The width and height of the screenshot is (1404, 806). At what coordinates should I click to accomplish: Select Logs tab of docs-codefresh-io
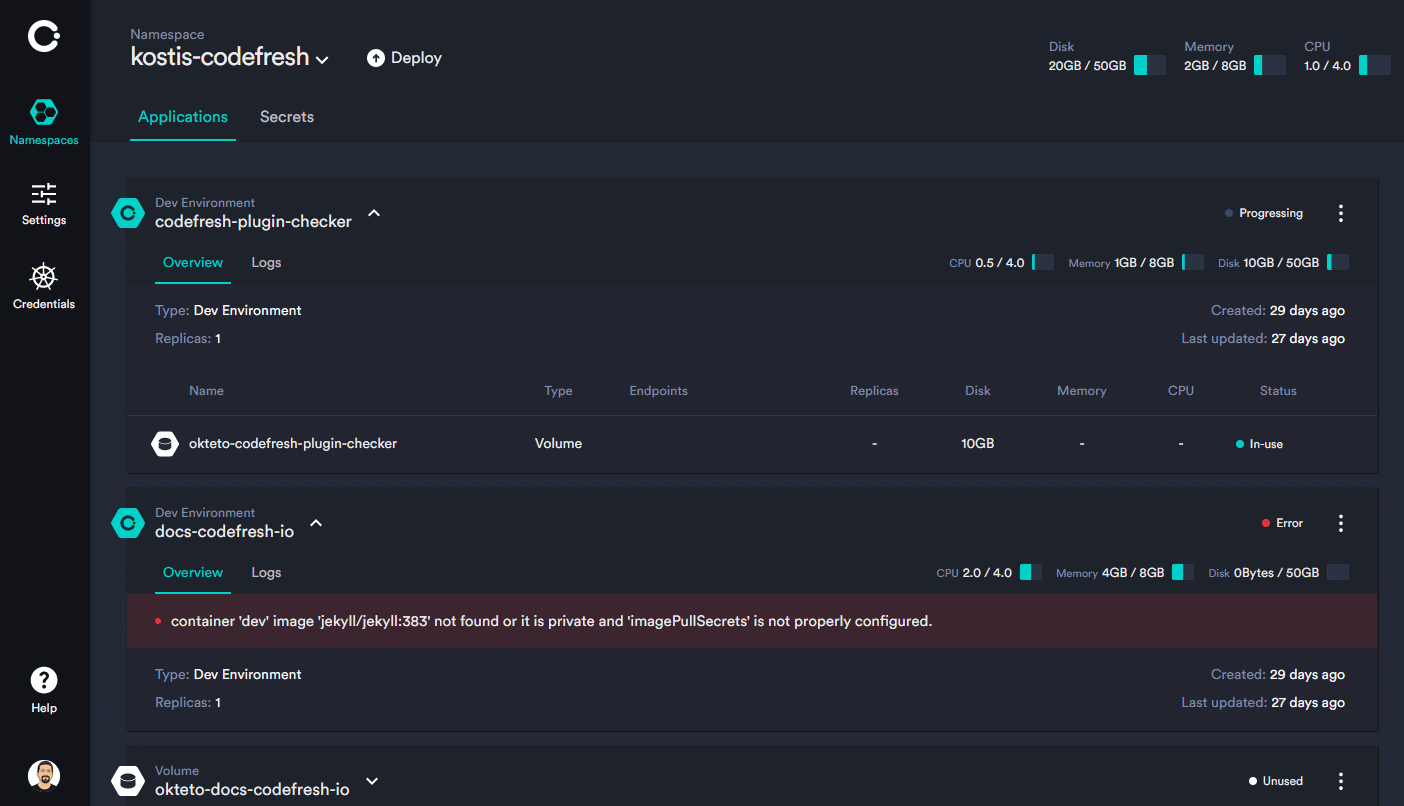pos(266,573)
